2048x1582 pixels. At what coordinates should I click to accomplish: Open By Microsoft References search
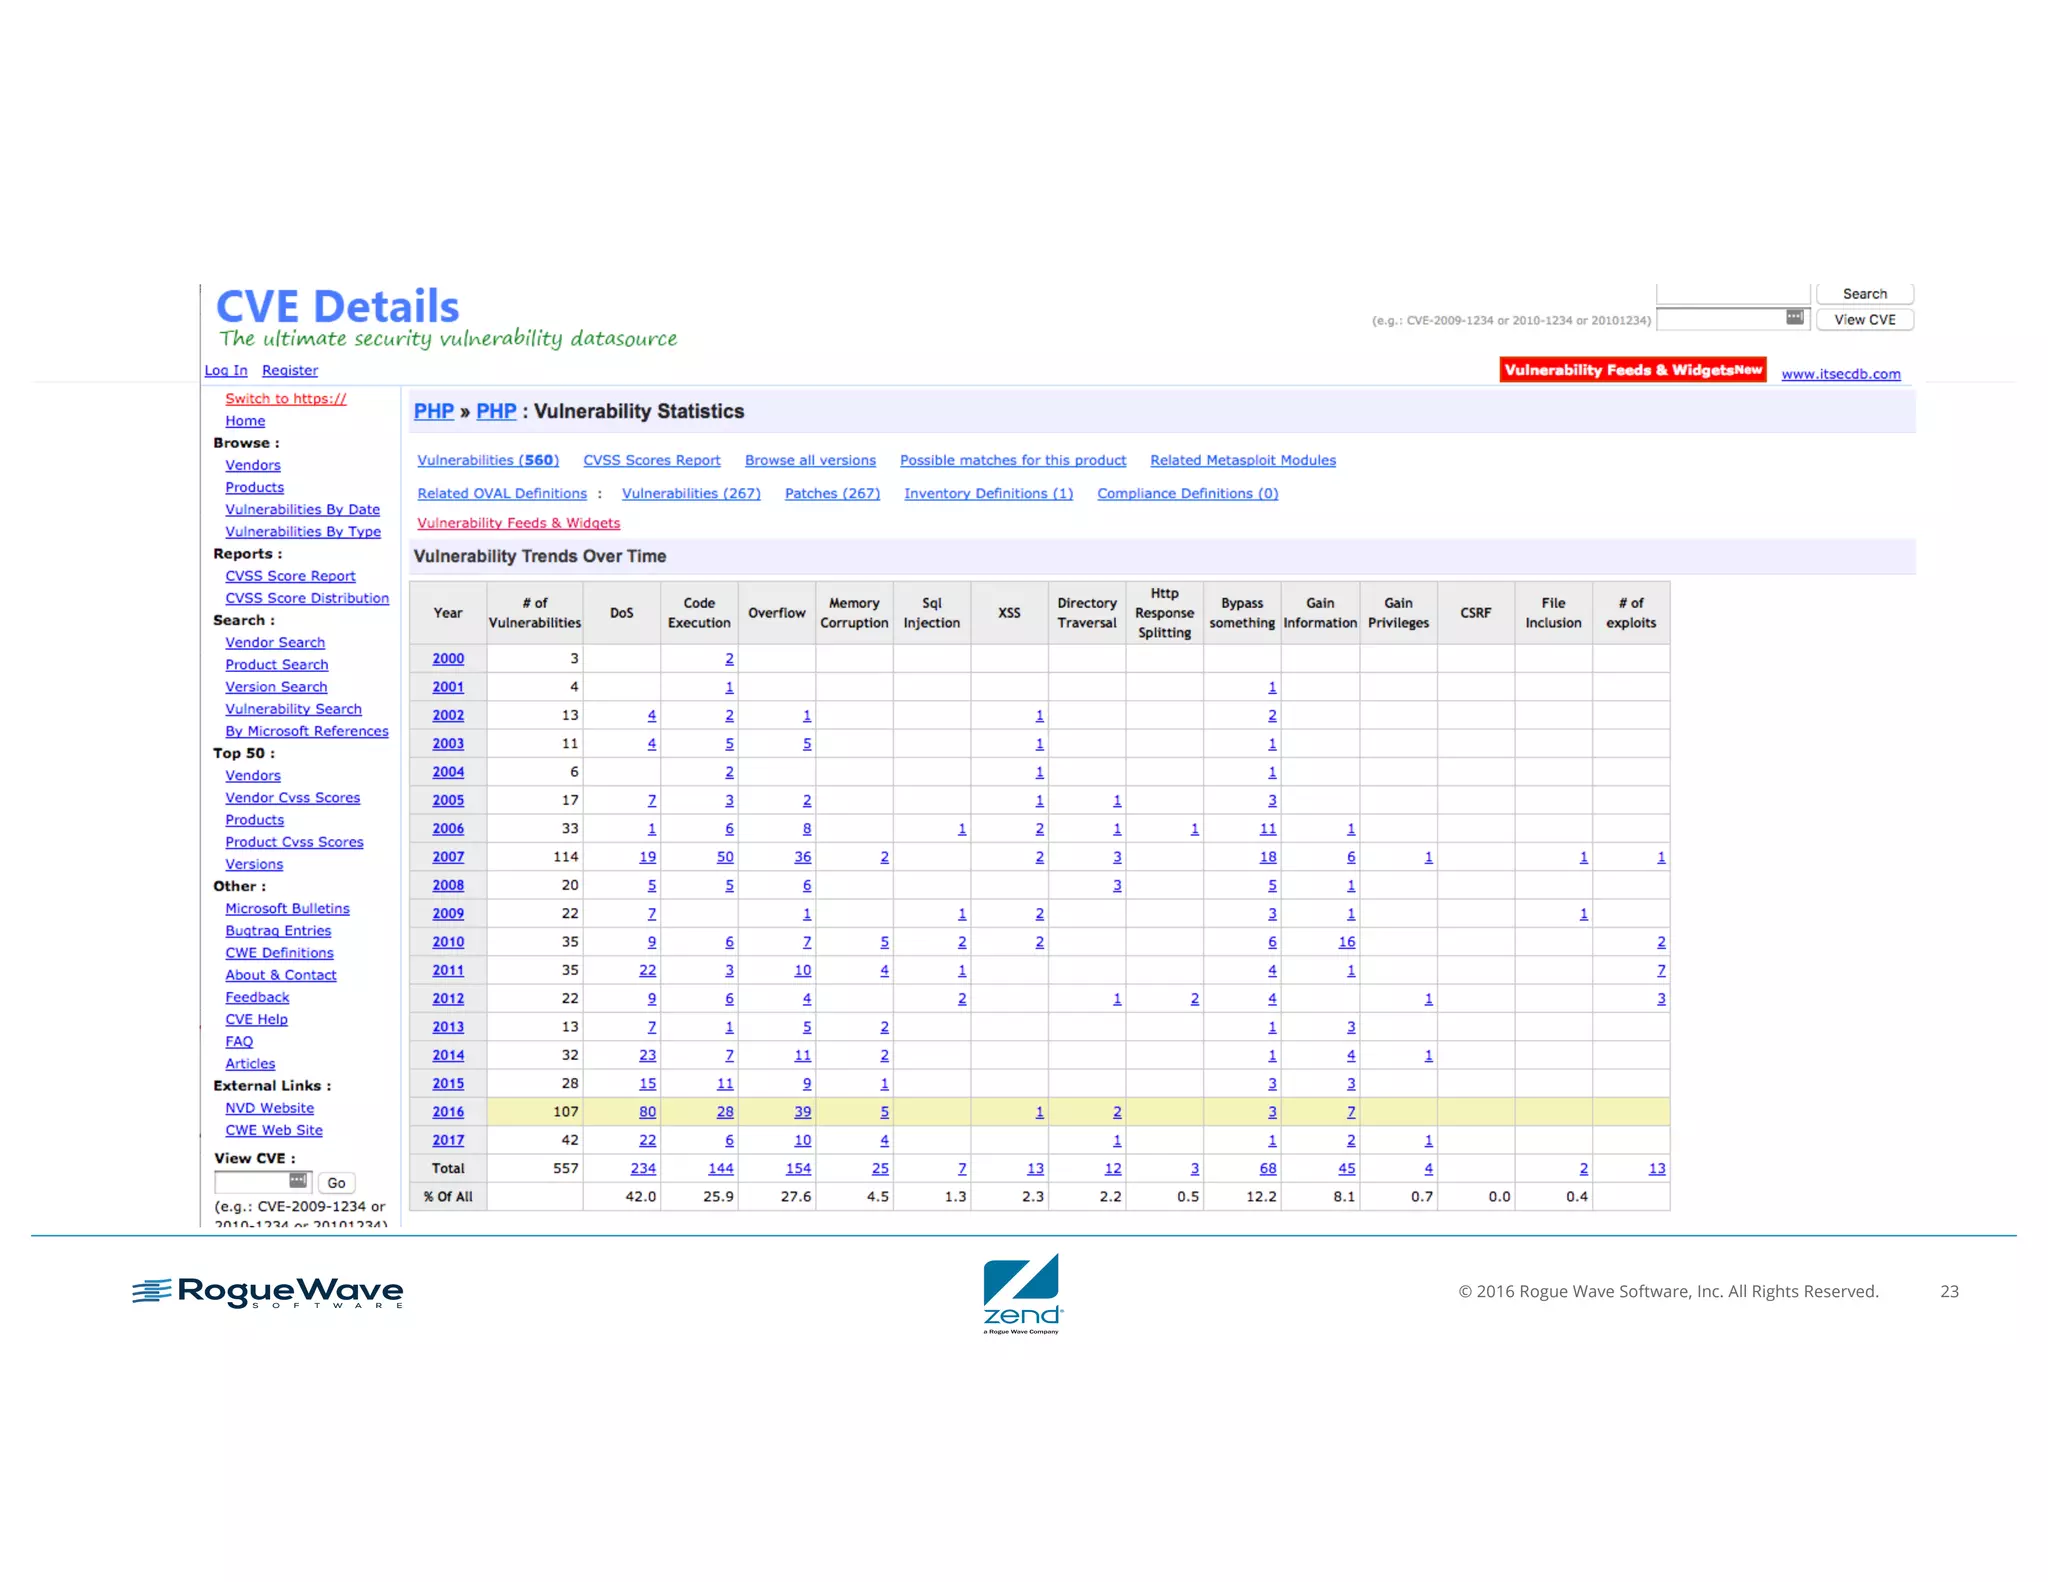pyautogui.click(x=307, y=731)
